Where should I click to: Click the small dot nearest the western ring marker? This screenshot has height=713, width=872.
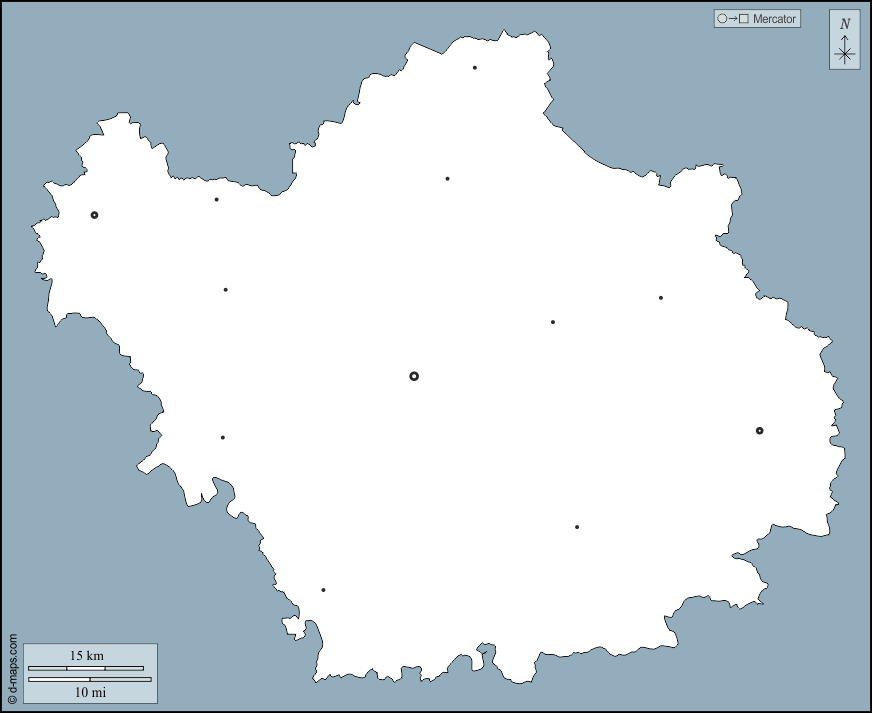tap(216, 199)
